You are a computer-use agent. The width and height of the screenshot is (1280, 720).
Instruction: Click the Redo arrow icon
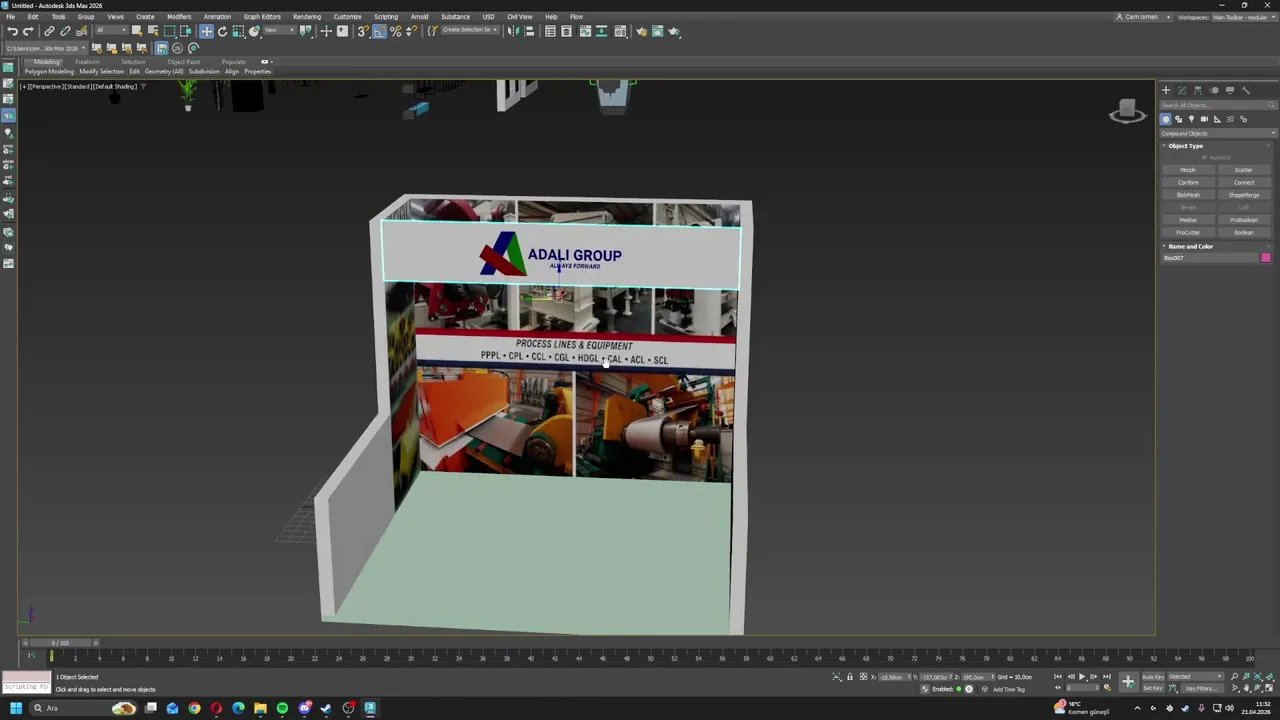tap(28, 31)
